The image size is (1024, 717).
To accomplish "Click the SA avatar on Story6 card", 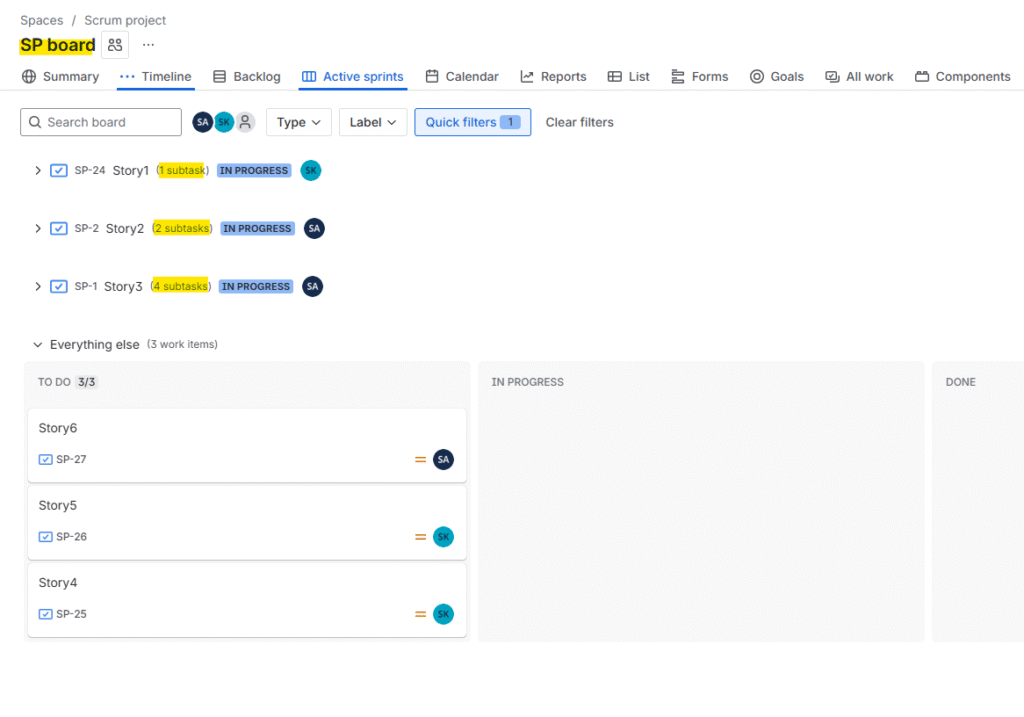I will tap(443, 460).
